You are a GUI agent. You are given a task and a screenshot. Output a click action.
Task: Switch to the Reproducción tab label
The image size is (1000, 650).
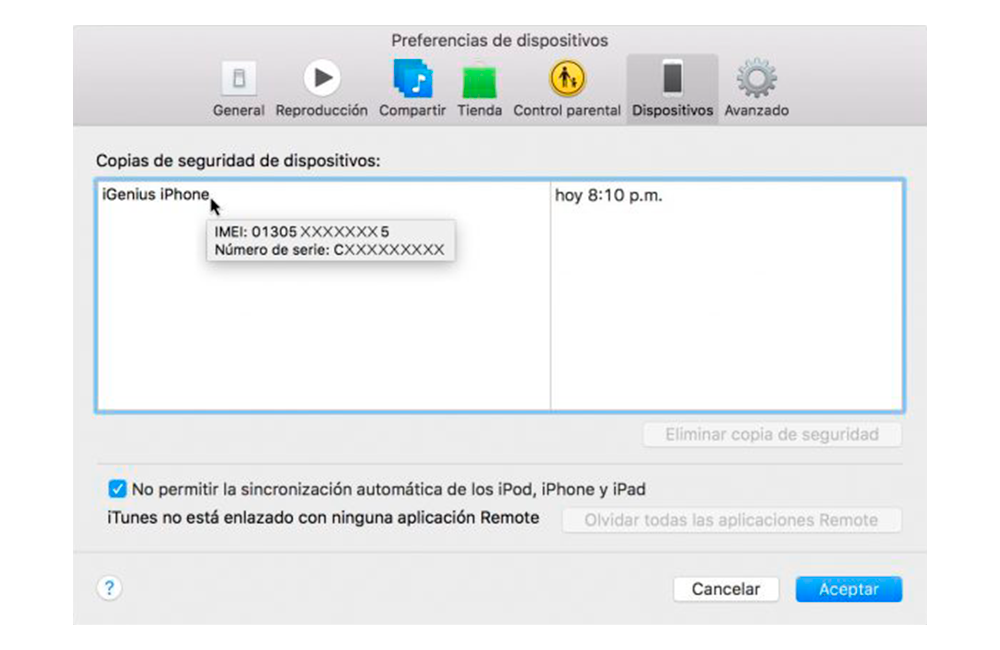point(321,110)
